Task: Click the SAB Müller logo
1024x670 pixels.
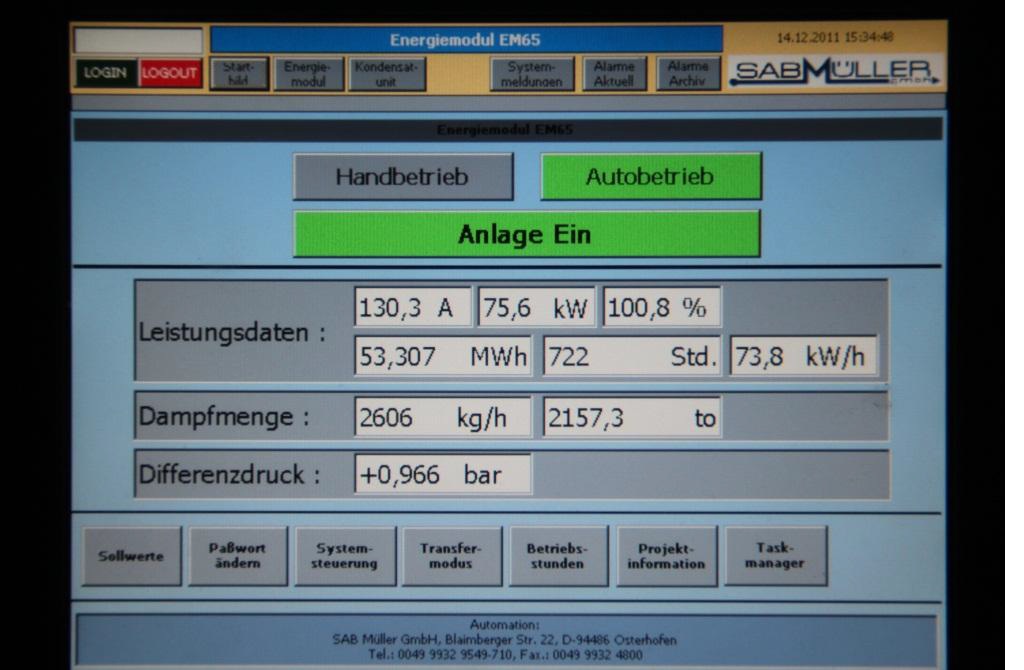Action: click(836, 72)
